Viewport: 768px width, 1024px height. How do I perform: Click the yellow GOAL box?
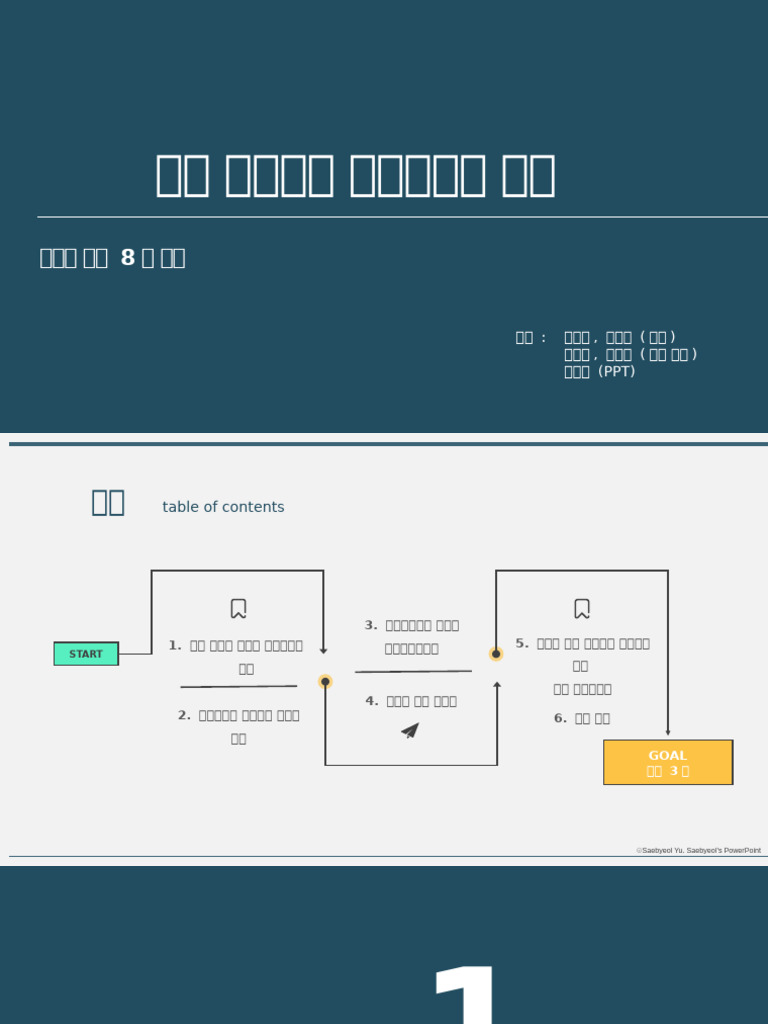pyautogui.click(x=668, y=762)
